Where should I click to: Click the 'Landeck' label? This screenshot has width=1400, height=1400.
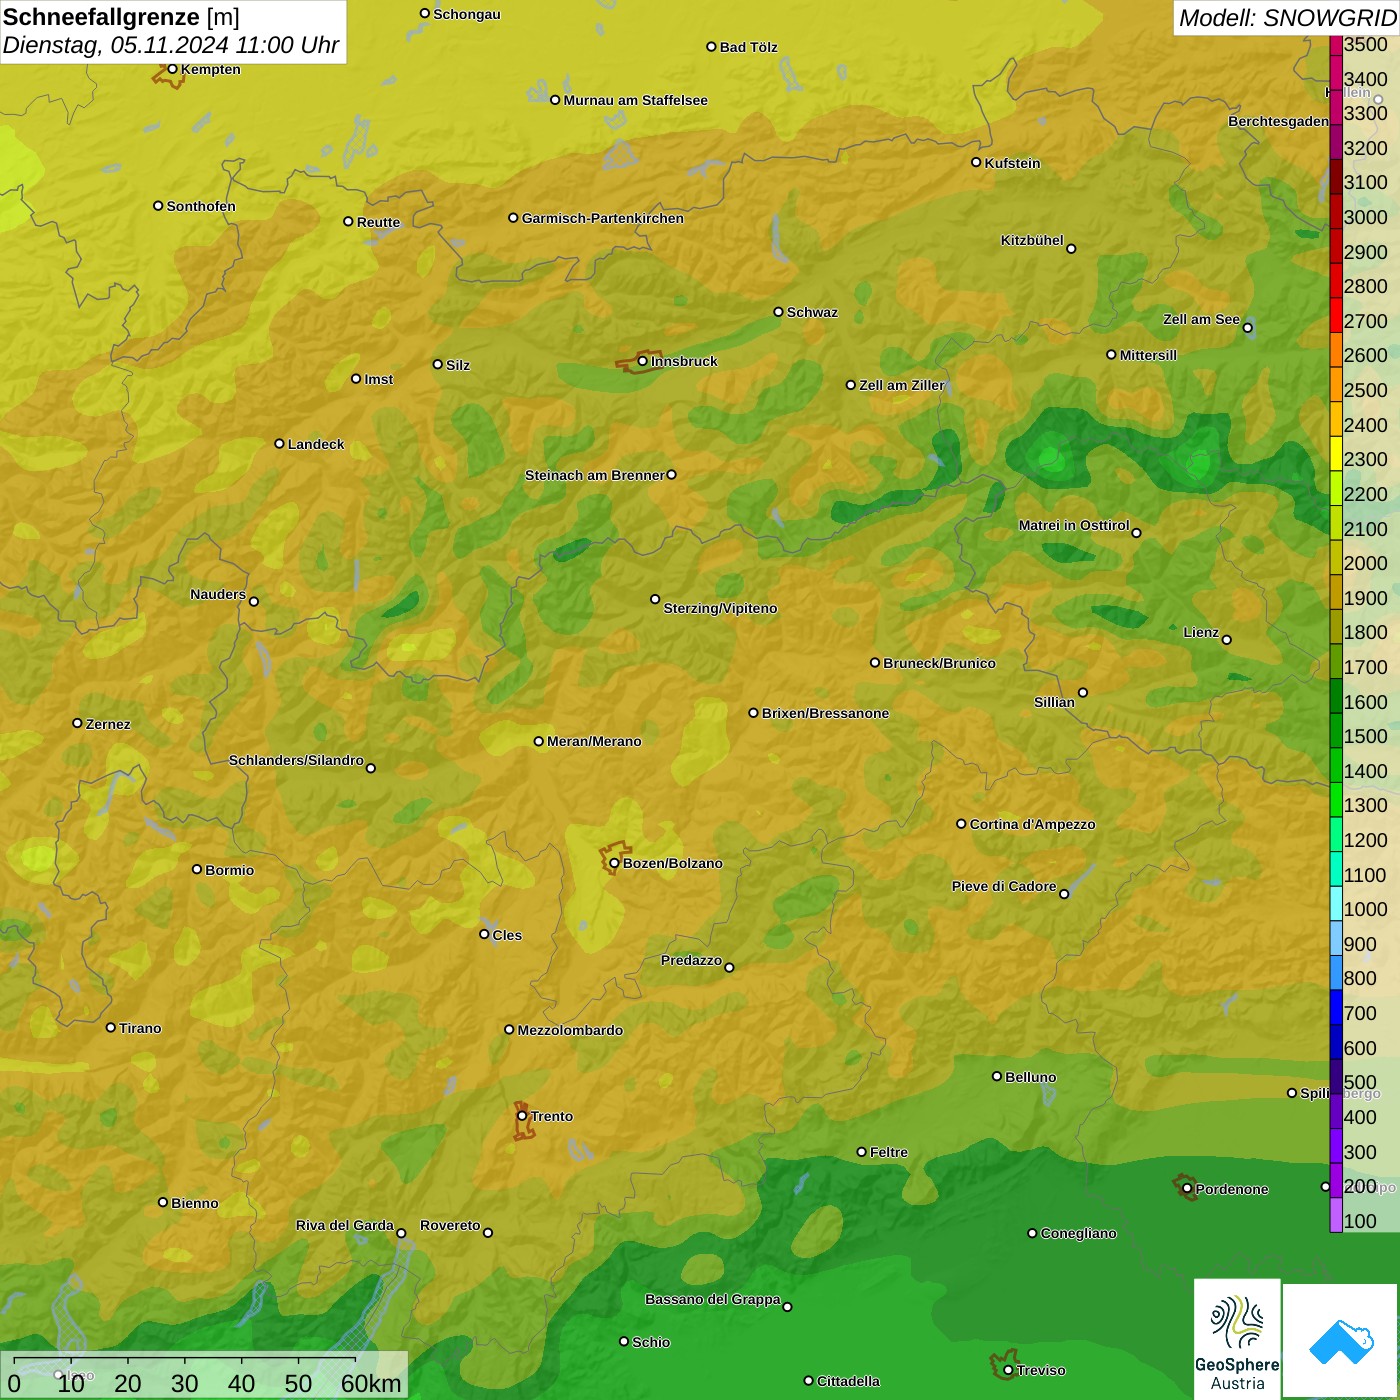(316, 444)
